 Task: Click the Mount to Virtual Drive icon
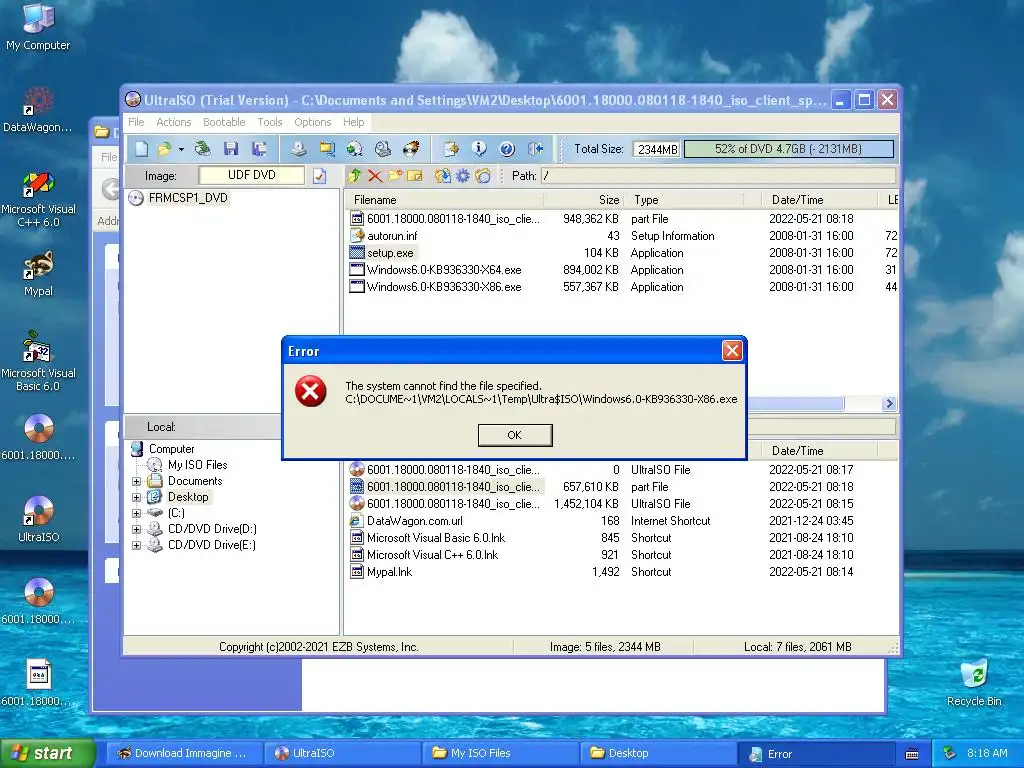coord(383,149)
